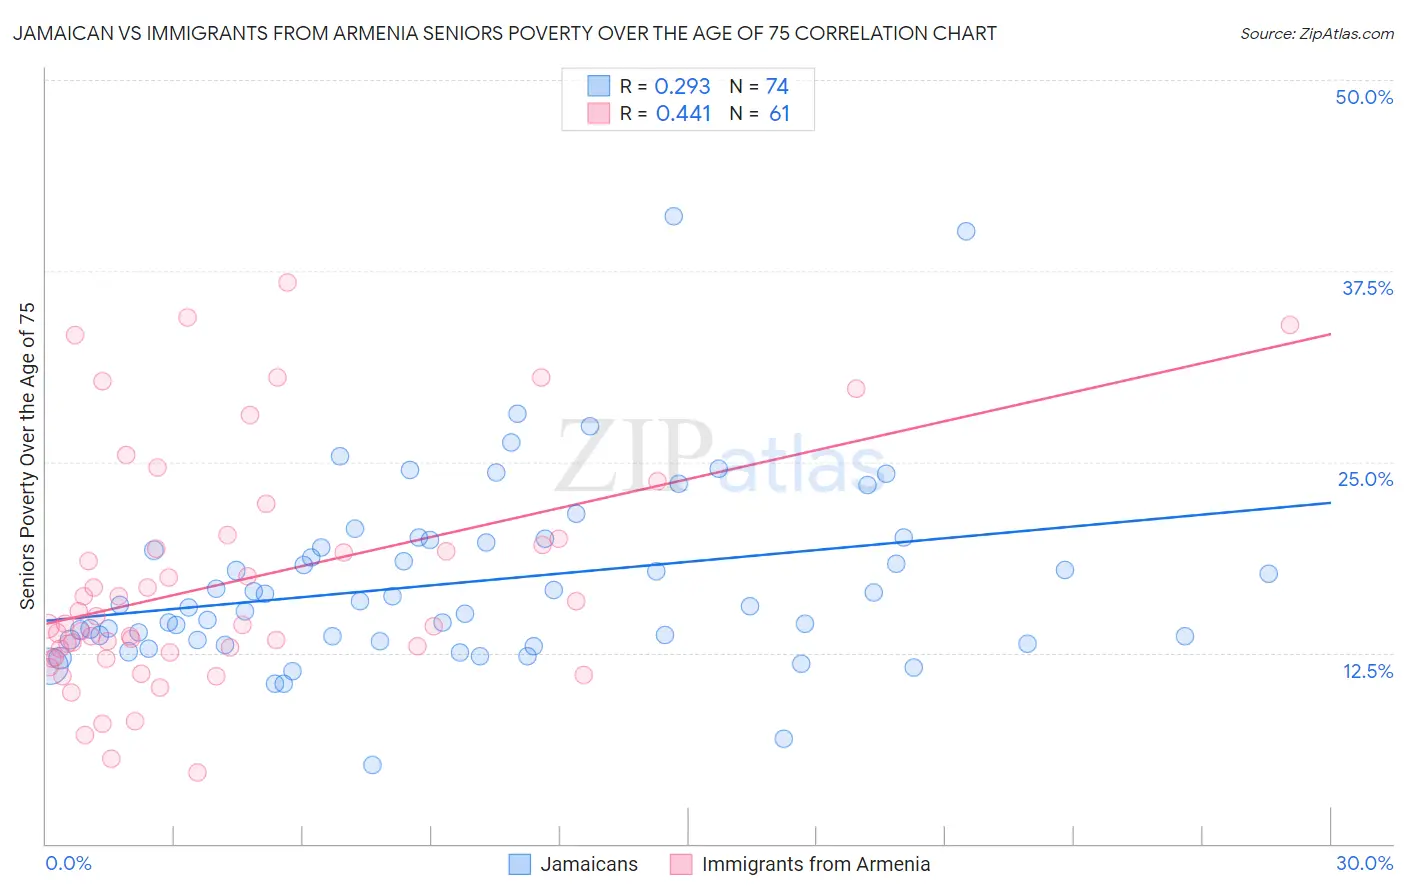
Task: Click the chart title text
Action: click(504, 33)
